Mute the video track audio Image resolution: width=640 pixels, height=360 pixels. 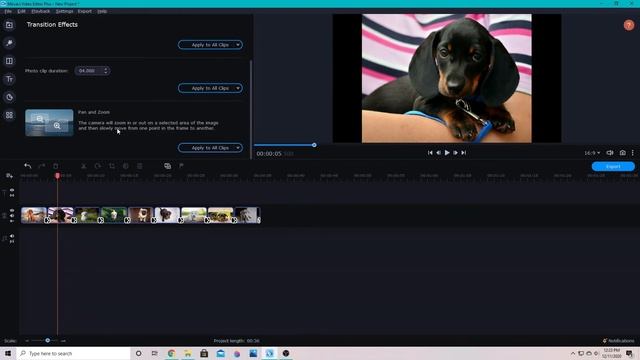[x=12, y=216]
